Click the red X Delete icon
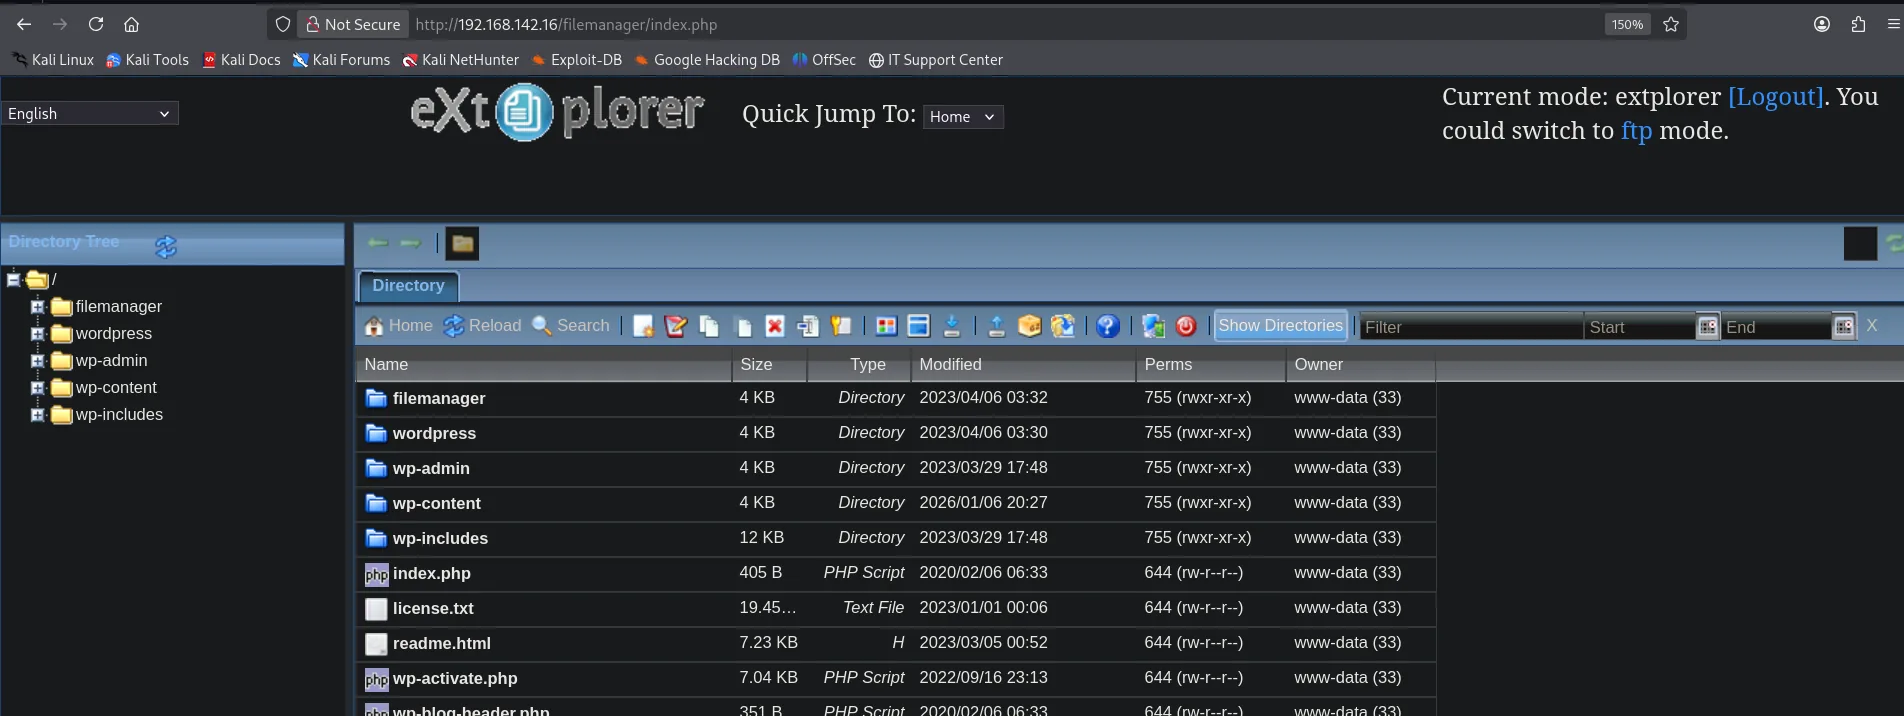The height and width of the screenshot is (716, 1904). pyautogui.click(x=775, y=326)
